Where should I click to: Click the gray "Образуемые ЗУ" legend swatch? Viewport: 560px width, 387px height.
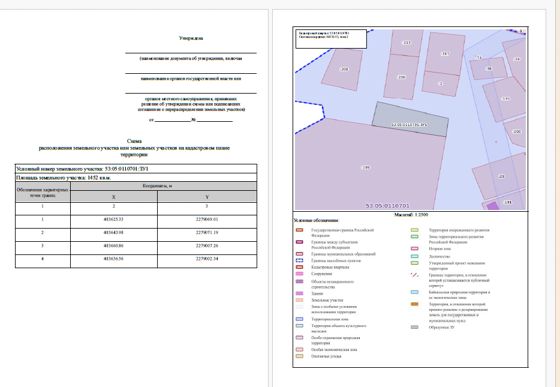414,327
